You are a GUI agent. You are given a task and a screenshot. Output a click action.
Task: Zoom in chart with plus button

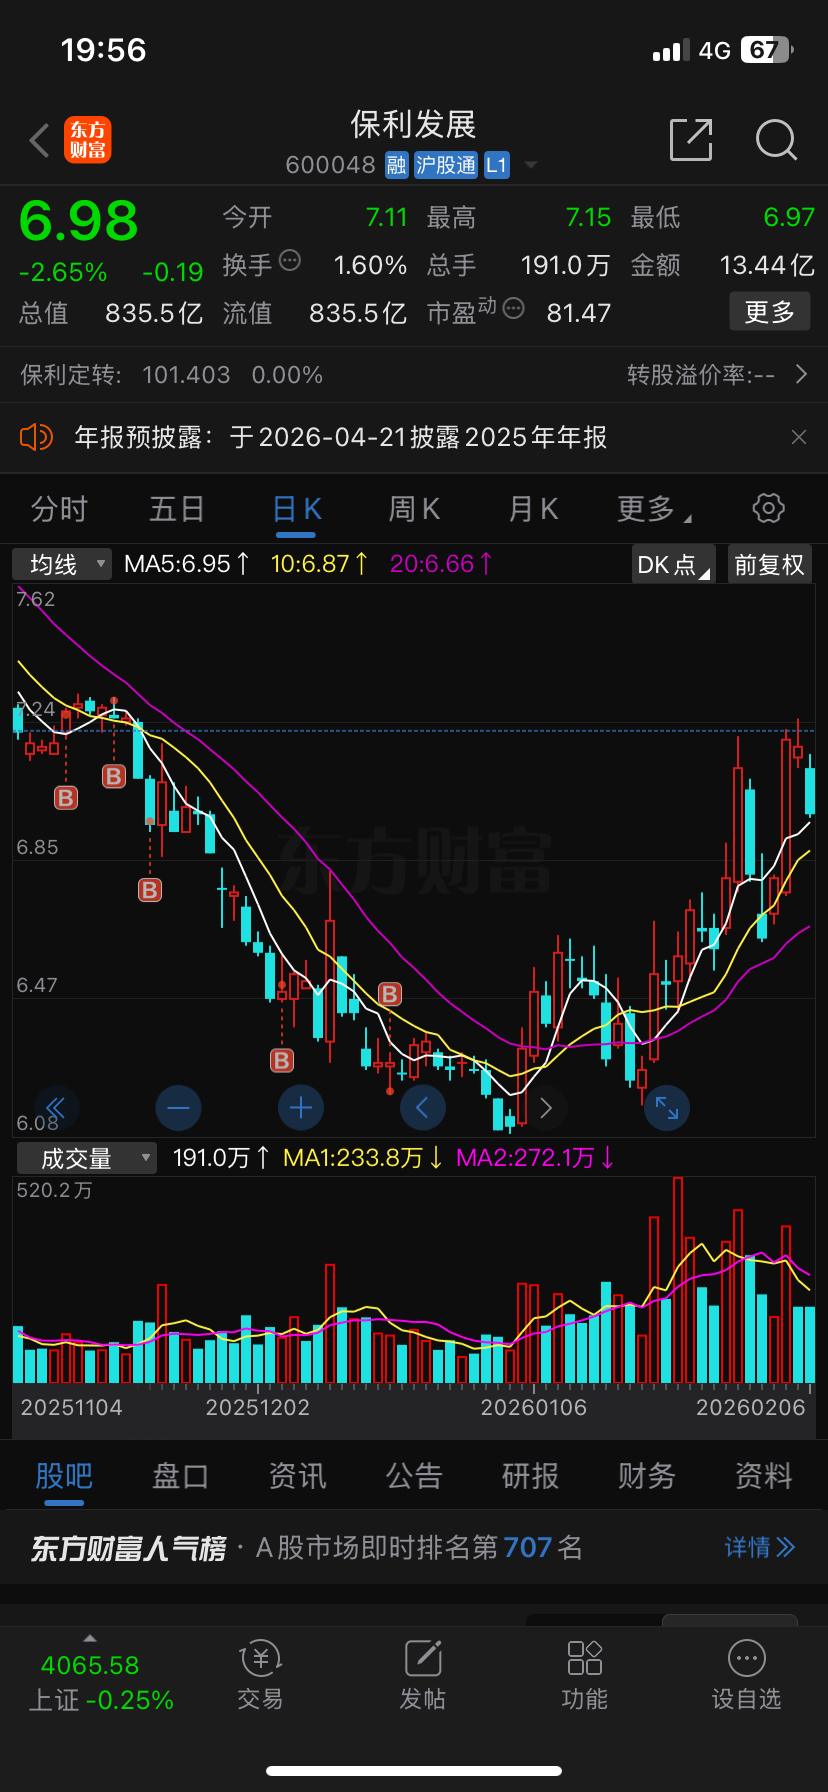pos(300,1108)
